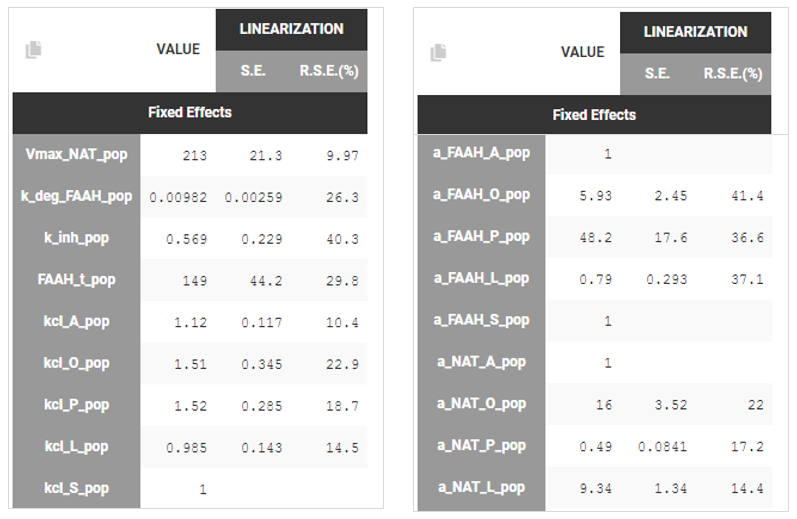Screen dimensions: 797x519
Task: Select the FAAH_t_pop parameter label
Action: [76, 280]
